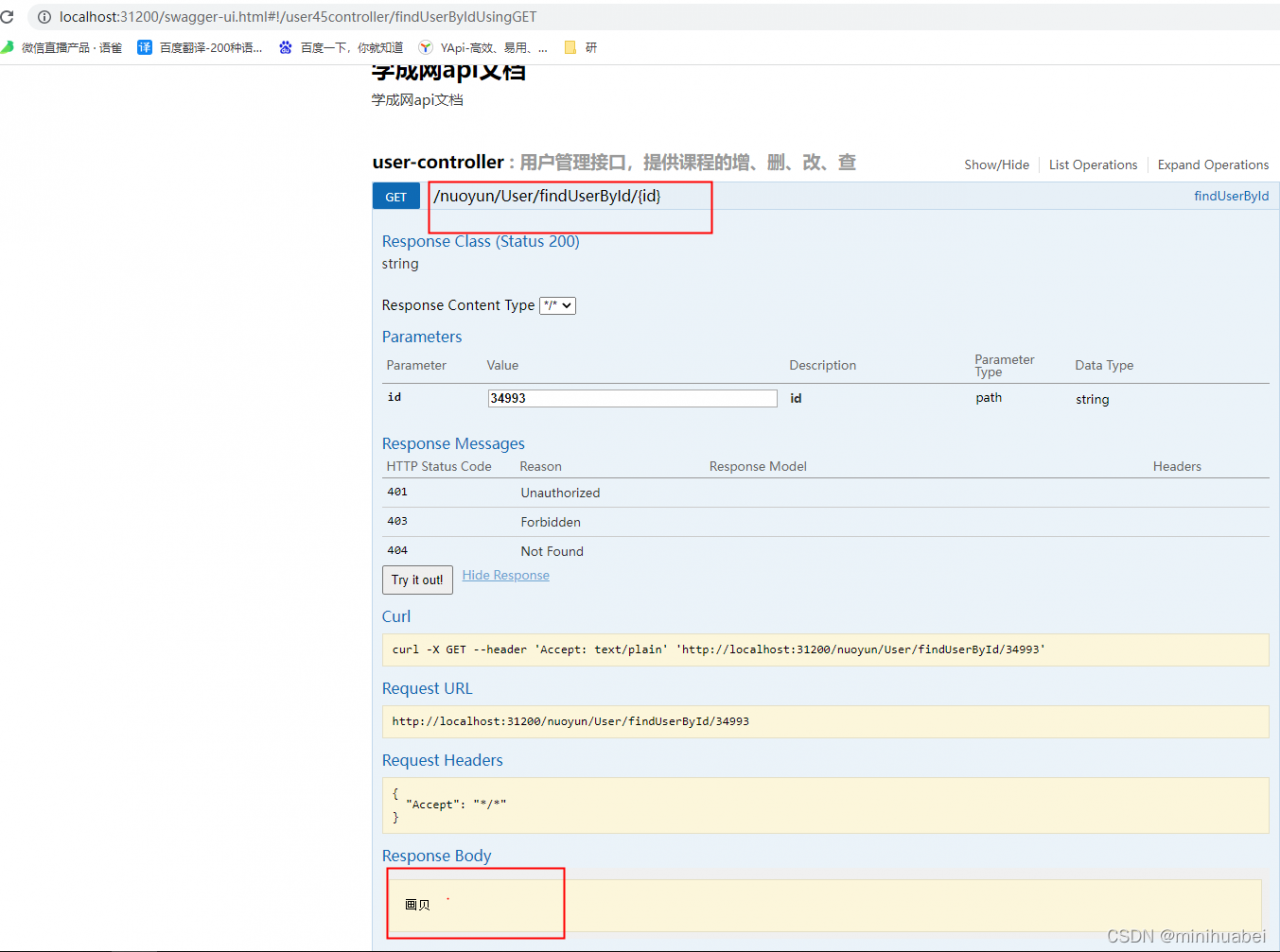This screenshot has height=952, width=1280.
Task: Click the GET method badge
Action: tap(396, 197)
